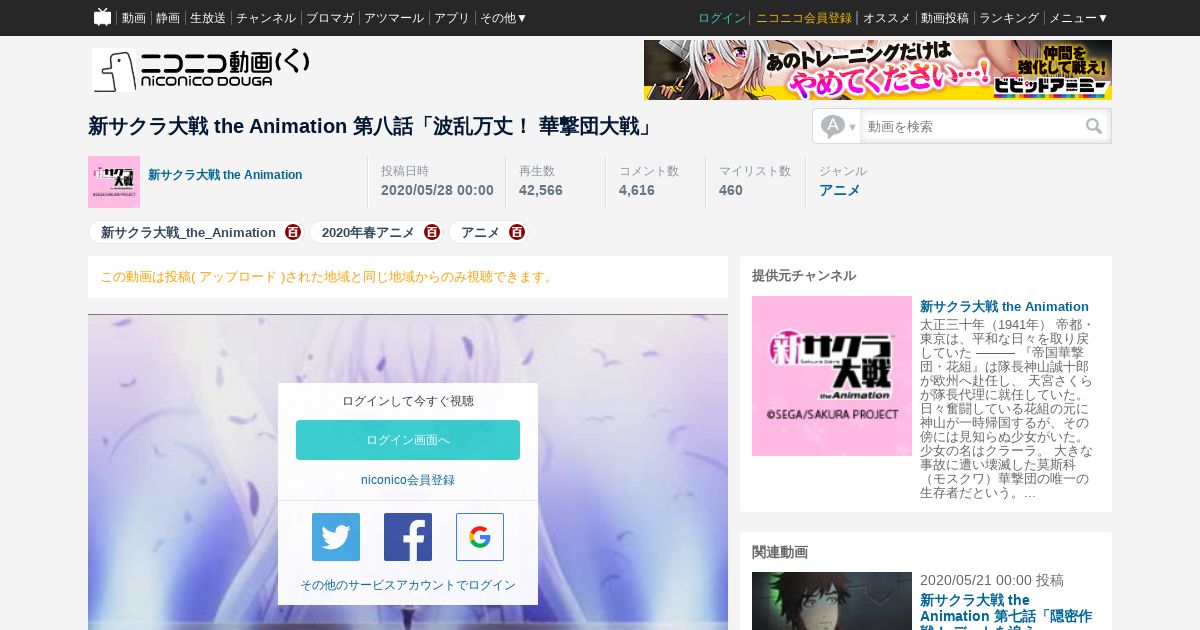The image size is (1200, 630).
Task: Open 動画投稿 in top bar
Action: [945, 18]
